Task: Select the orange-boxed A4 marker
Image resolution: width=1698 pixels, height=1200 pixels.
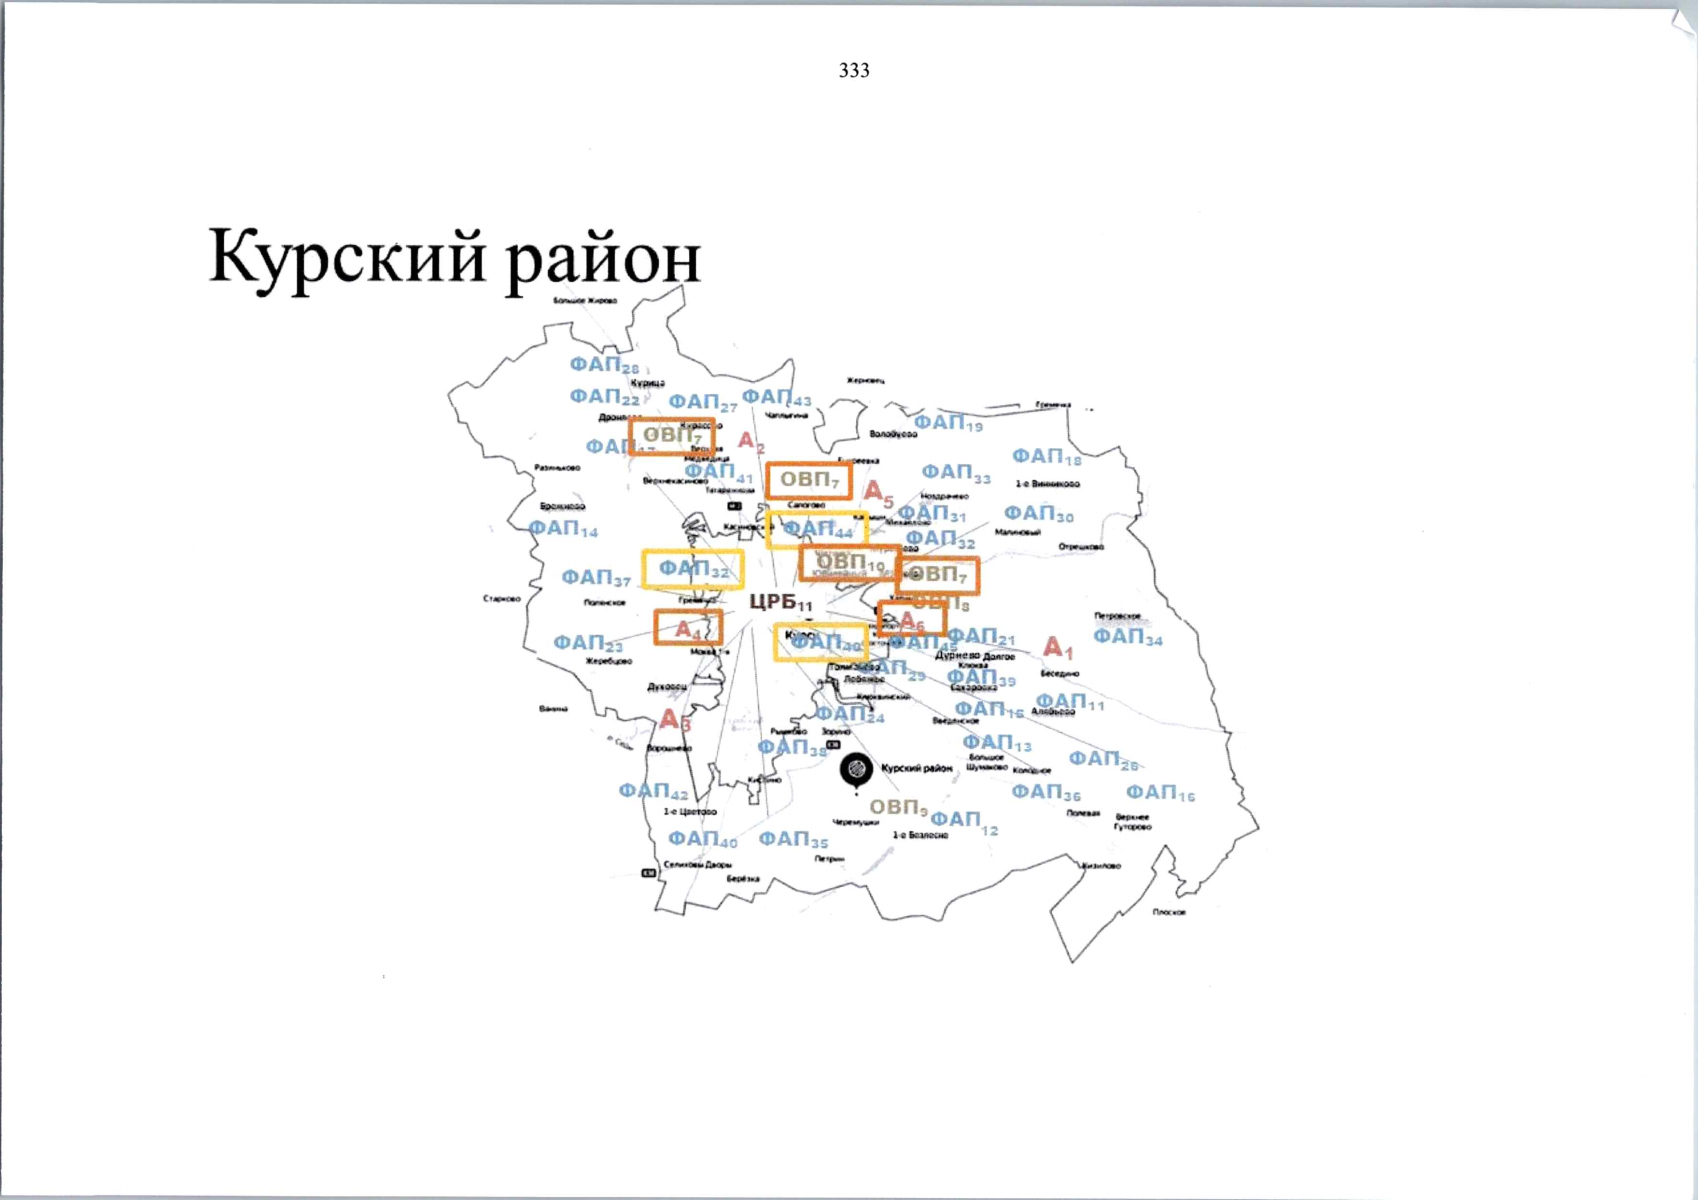Action: point(688,628)
